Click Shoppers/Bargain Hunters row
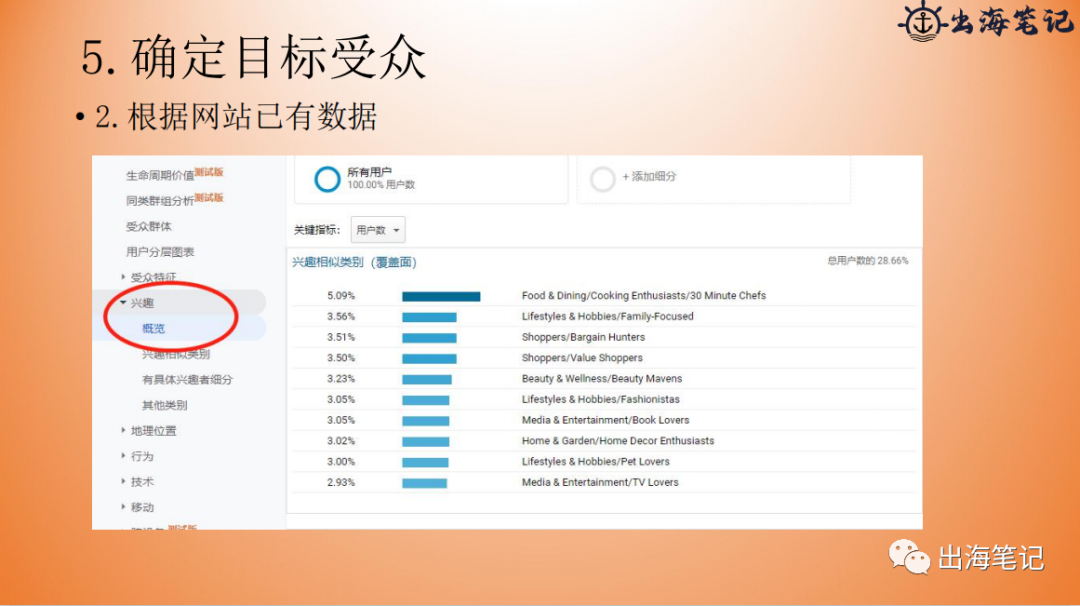The height and width of the screenshot is (606, 1080). point(604,337)
